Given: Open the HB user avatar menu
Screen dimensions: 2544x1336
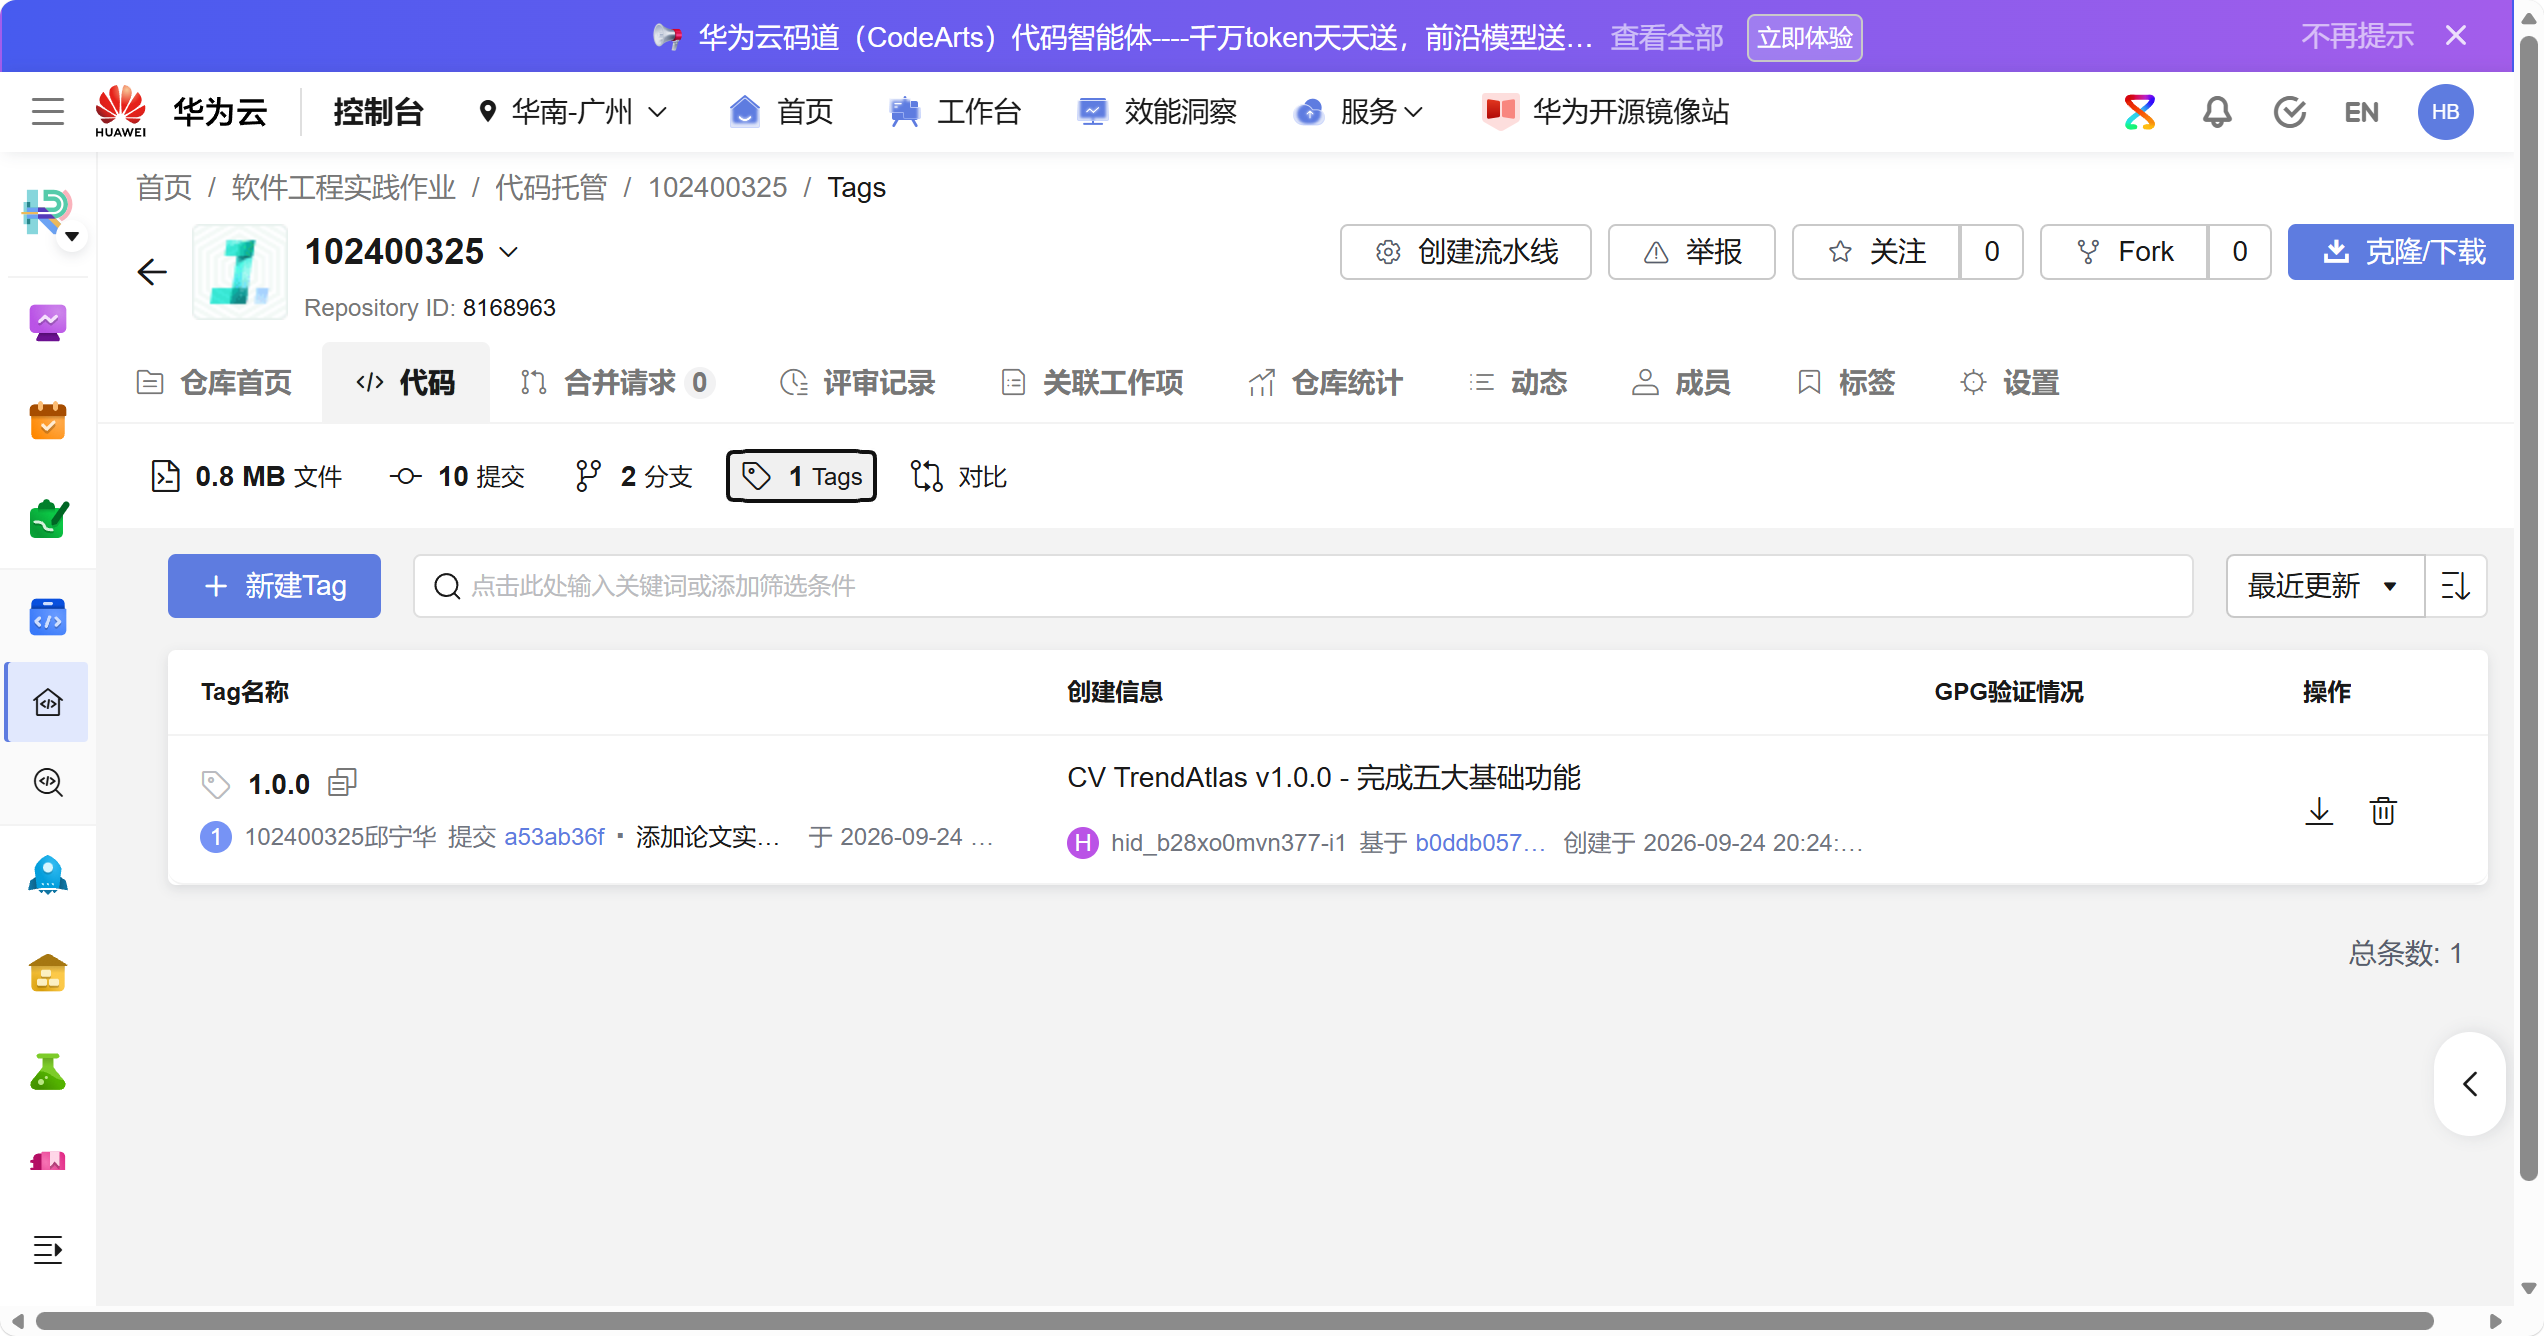Looking at the screenshot, I should 2445,112.
